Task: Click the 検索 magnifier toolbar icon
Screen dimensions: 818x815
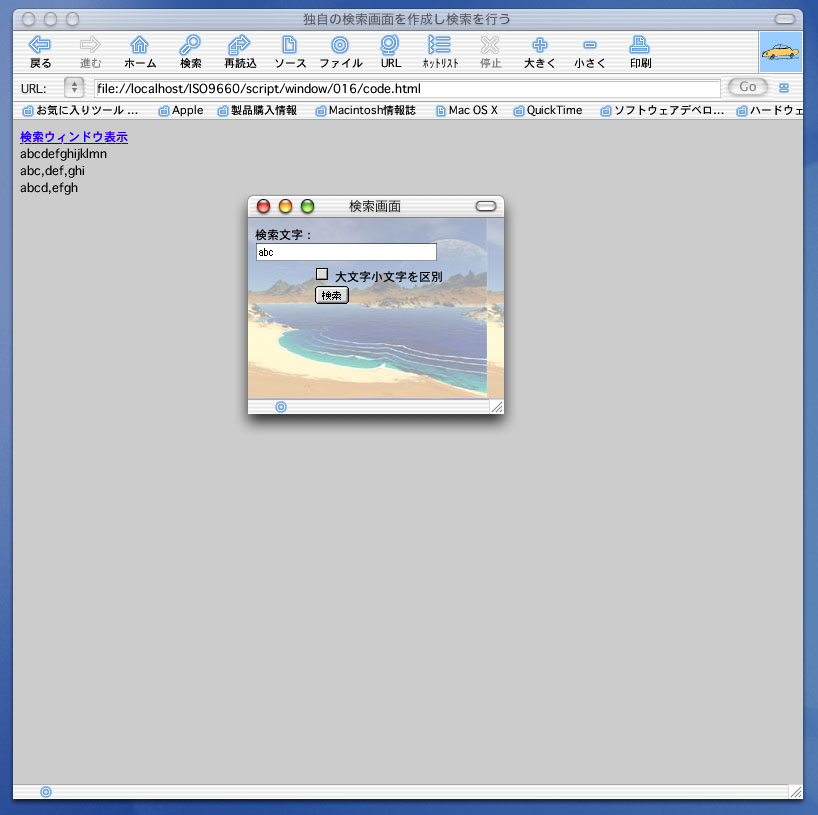Action: [190, 45]
